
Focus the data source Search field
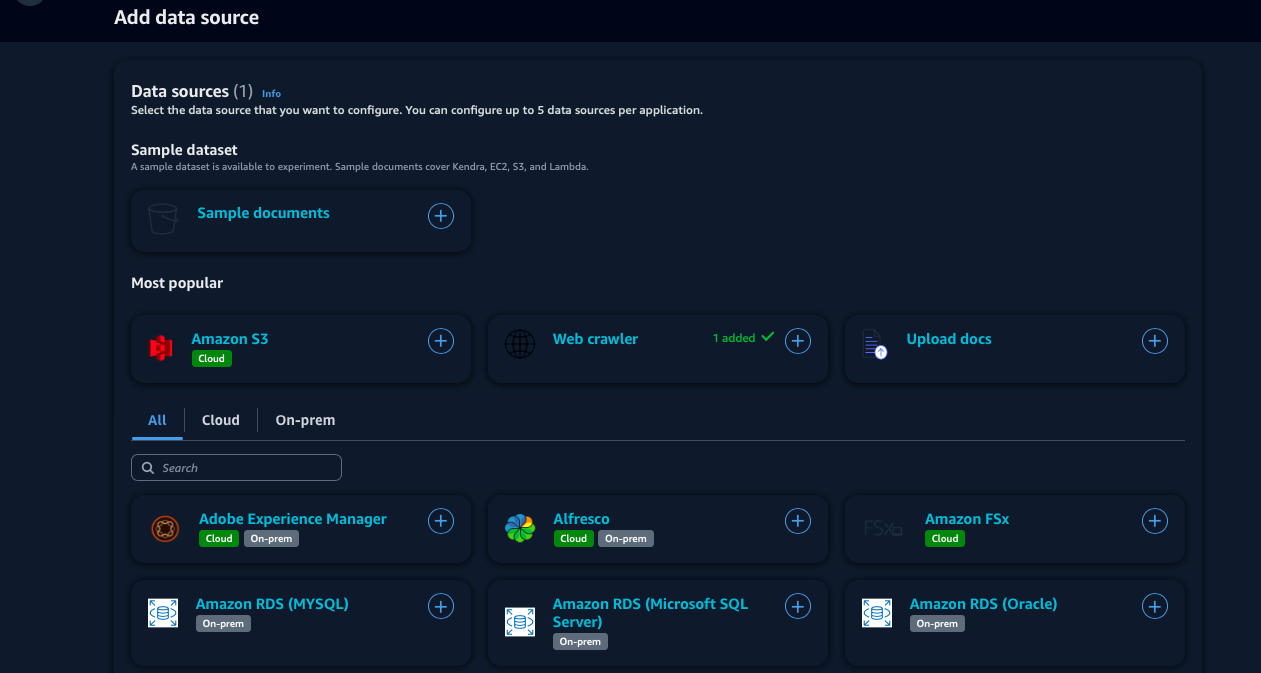click(236, 468)
